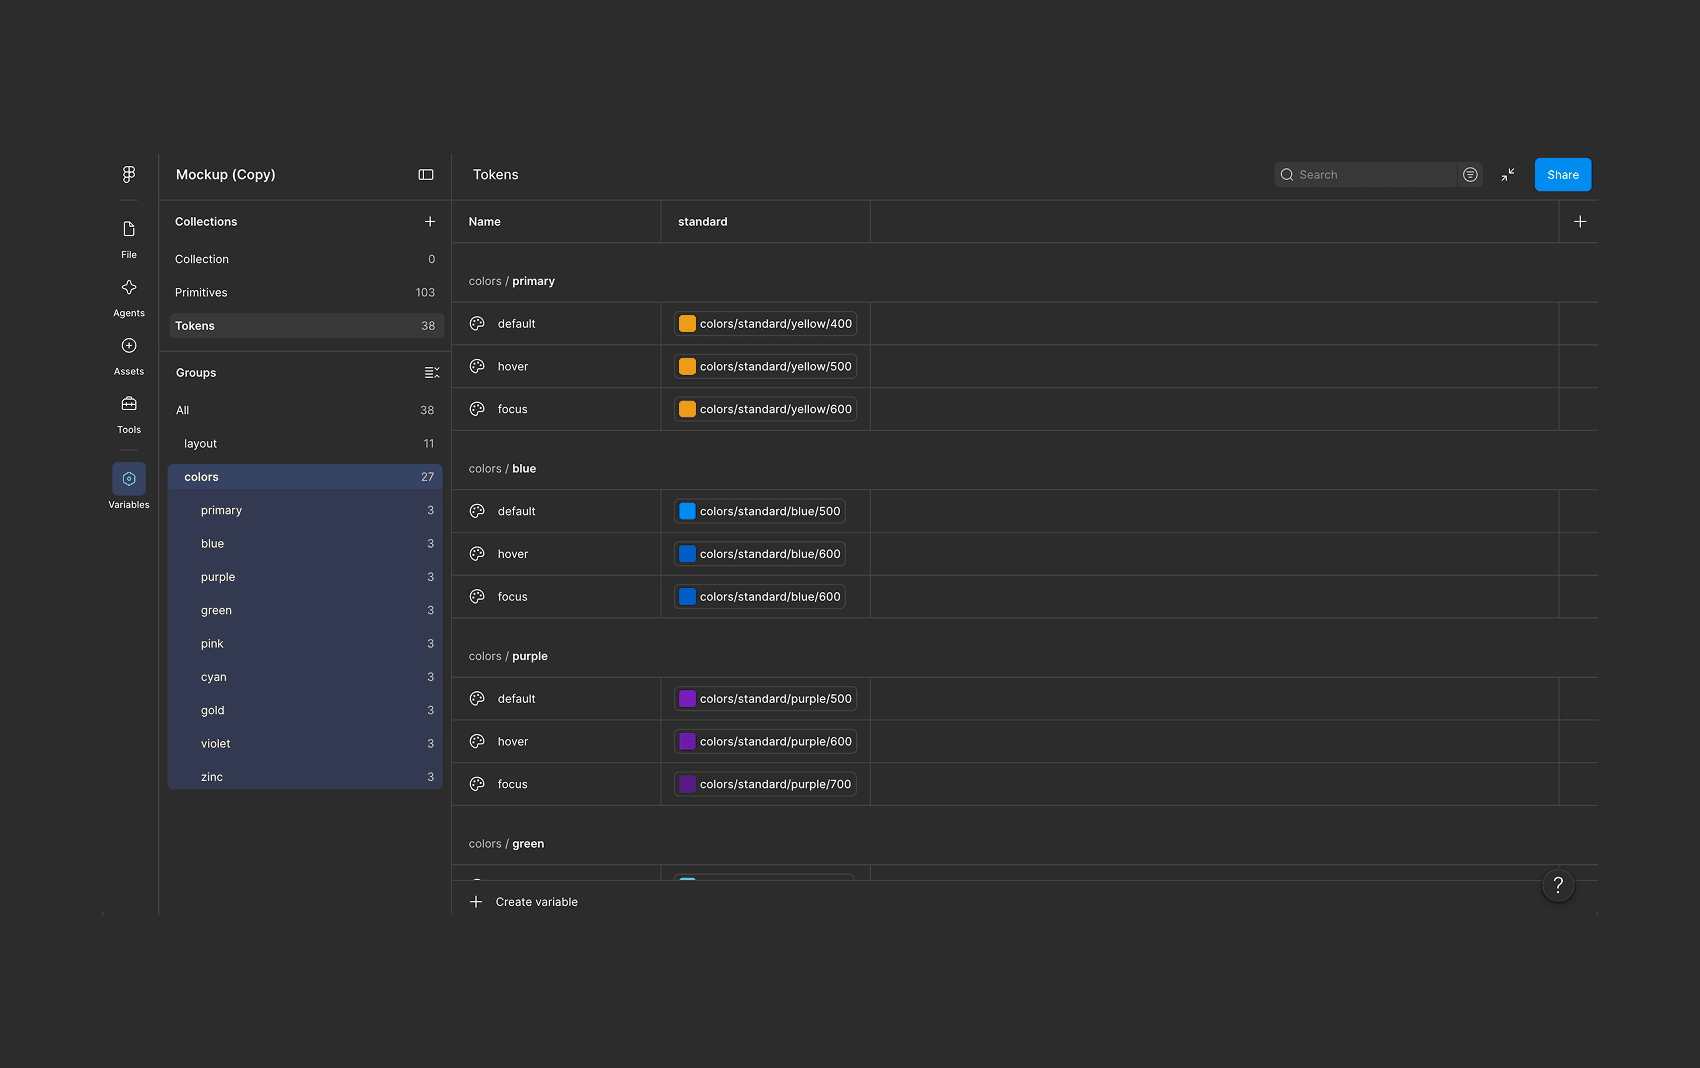1700x1068 pixels.
Task: Select the Primitives collection
Action: point(305,292)
